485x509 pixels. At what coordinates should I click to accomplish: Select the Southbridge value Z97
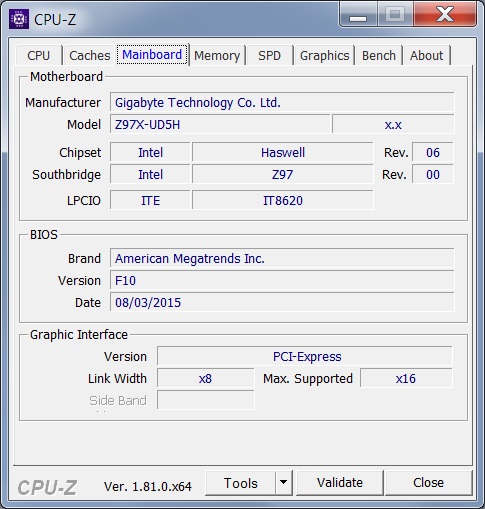(x=283, y=174)
